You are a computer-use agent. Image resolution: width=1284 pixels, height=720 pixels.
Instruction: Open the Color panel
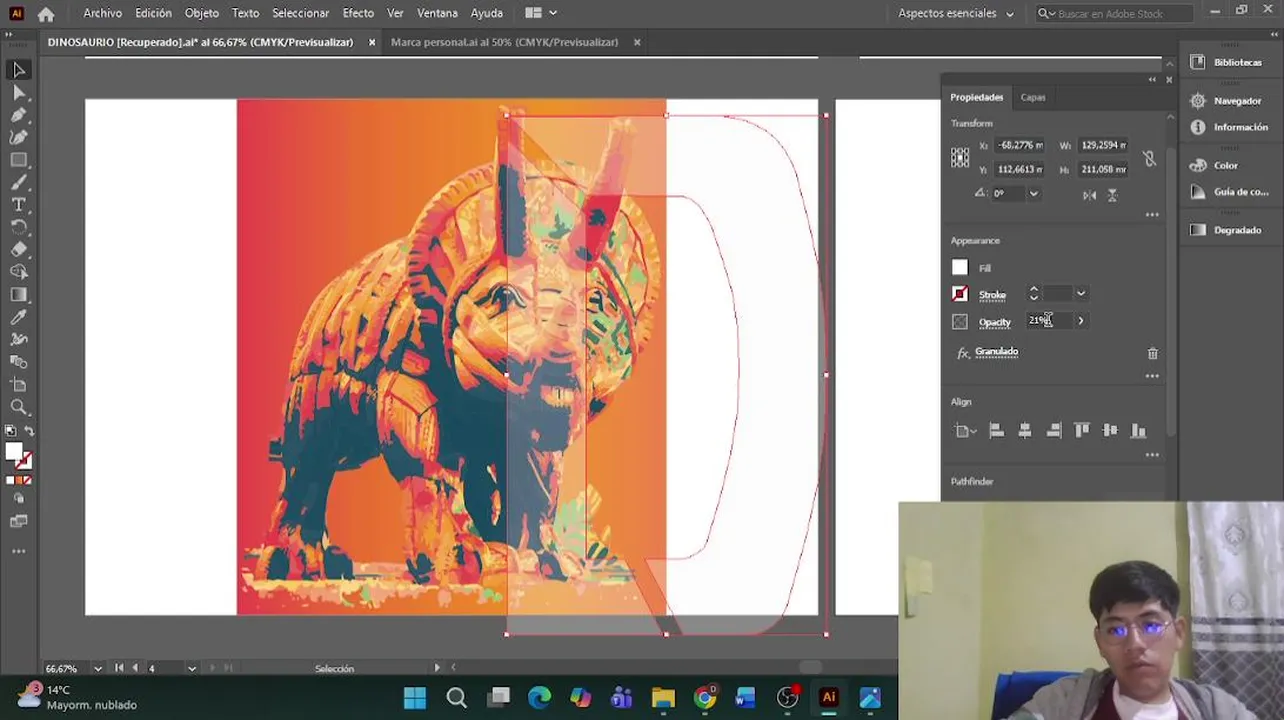tap(1215, 165)
